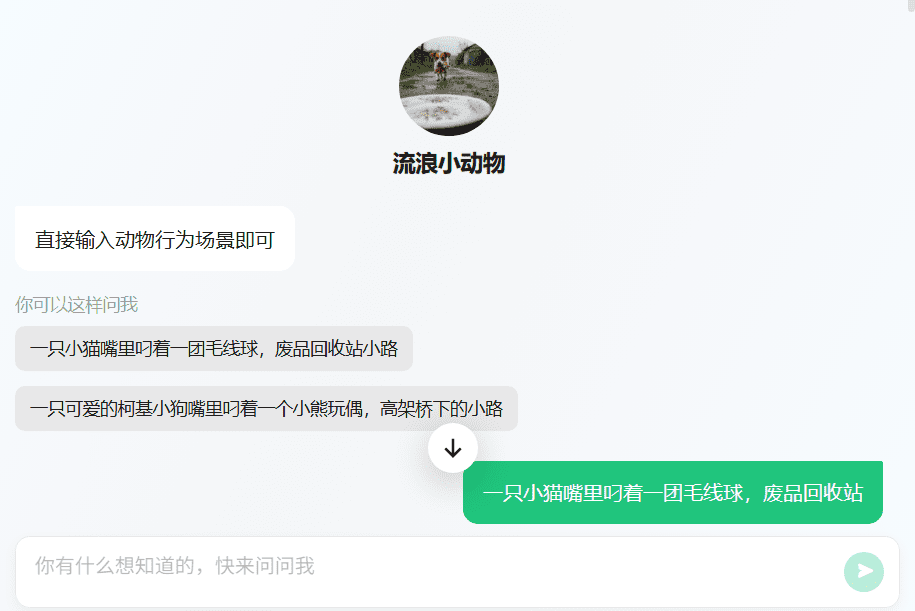This screenshot has width=915, height=611.
Task: Click the 你可以这样问我 hint label
Action: pos(76,305)
